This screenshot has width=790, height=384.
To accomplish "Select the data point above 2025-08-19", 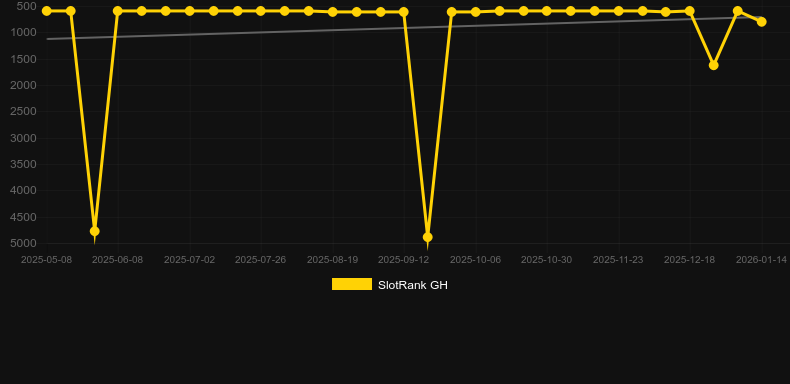I will pyautogui.click(x=333, y=12).
